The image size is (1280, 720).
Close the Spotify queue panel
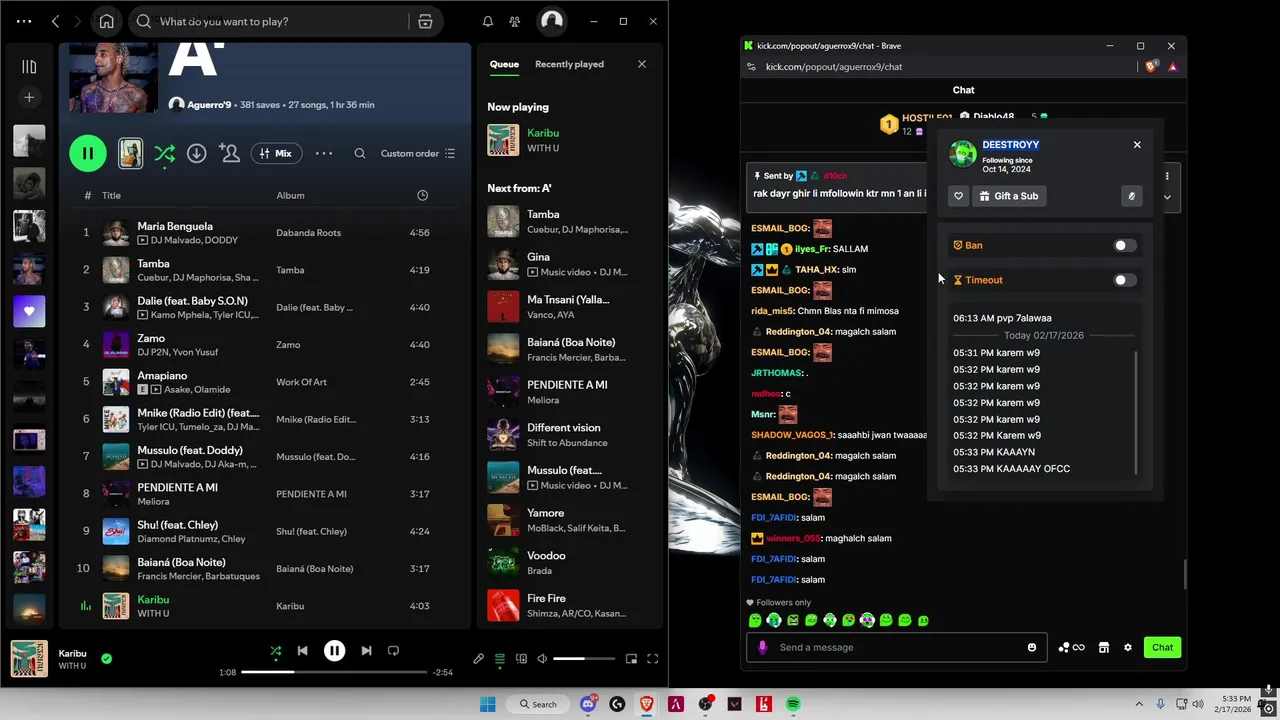tap(642, 64)
